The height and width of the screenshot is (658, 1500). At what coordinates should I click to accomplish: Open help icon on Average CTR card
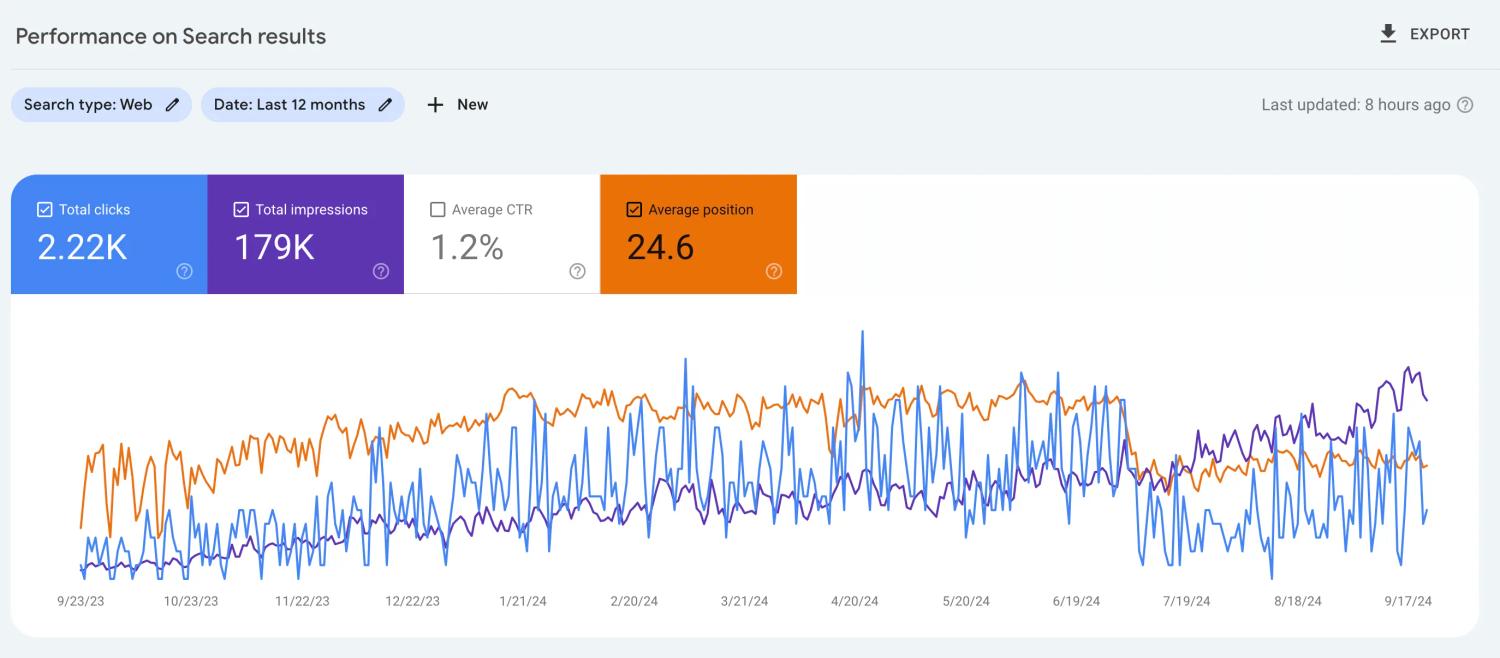coord(577,271)
